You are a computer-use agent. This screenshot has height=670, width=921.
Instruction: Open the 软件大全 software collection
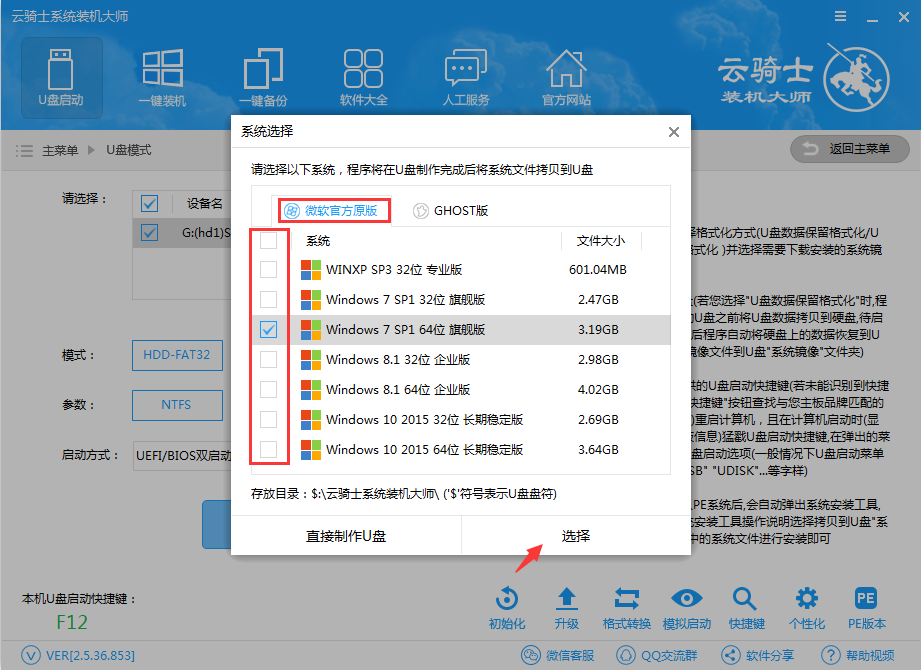point(363,77)
